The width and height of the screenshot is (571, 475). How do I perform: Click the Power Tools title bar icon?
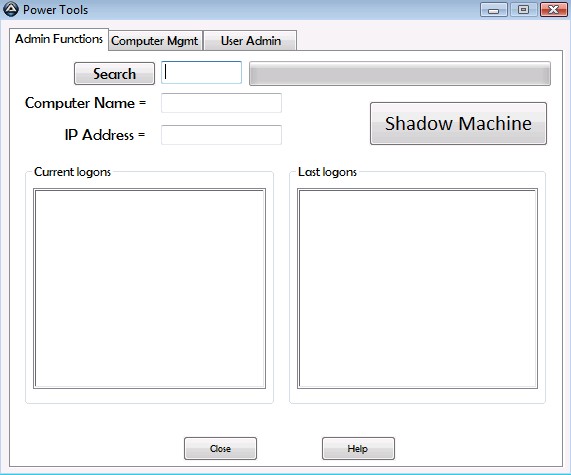[x=11, y=9]
